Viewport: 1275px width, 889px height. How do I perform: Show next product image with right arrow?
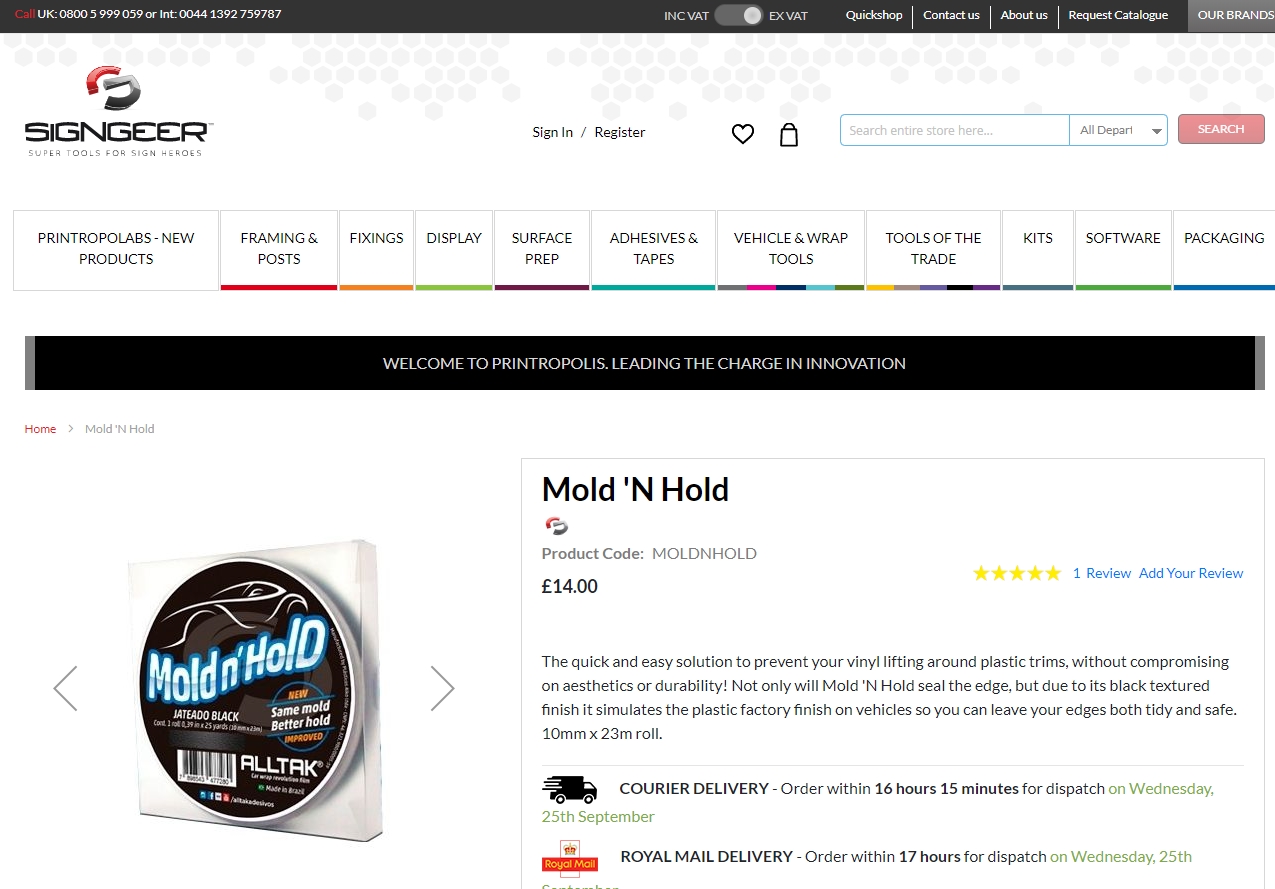tap(442, 688)
